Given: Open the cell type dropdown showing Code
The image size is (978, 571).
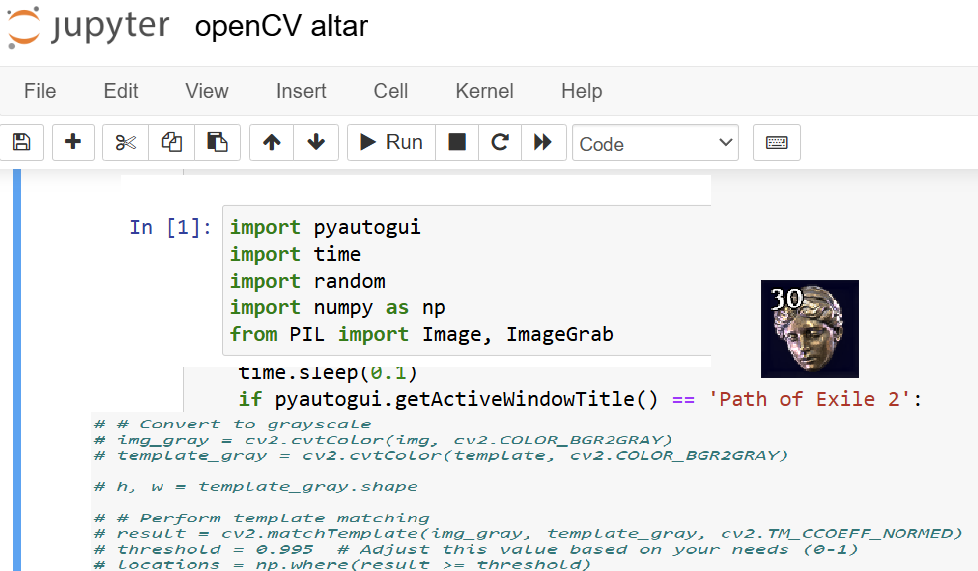Looking at the screenshot, I should point(656,144).
